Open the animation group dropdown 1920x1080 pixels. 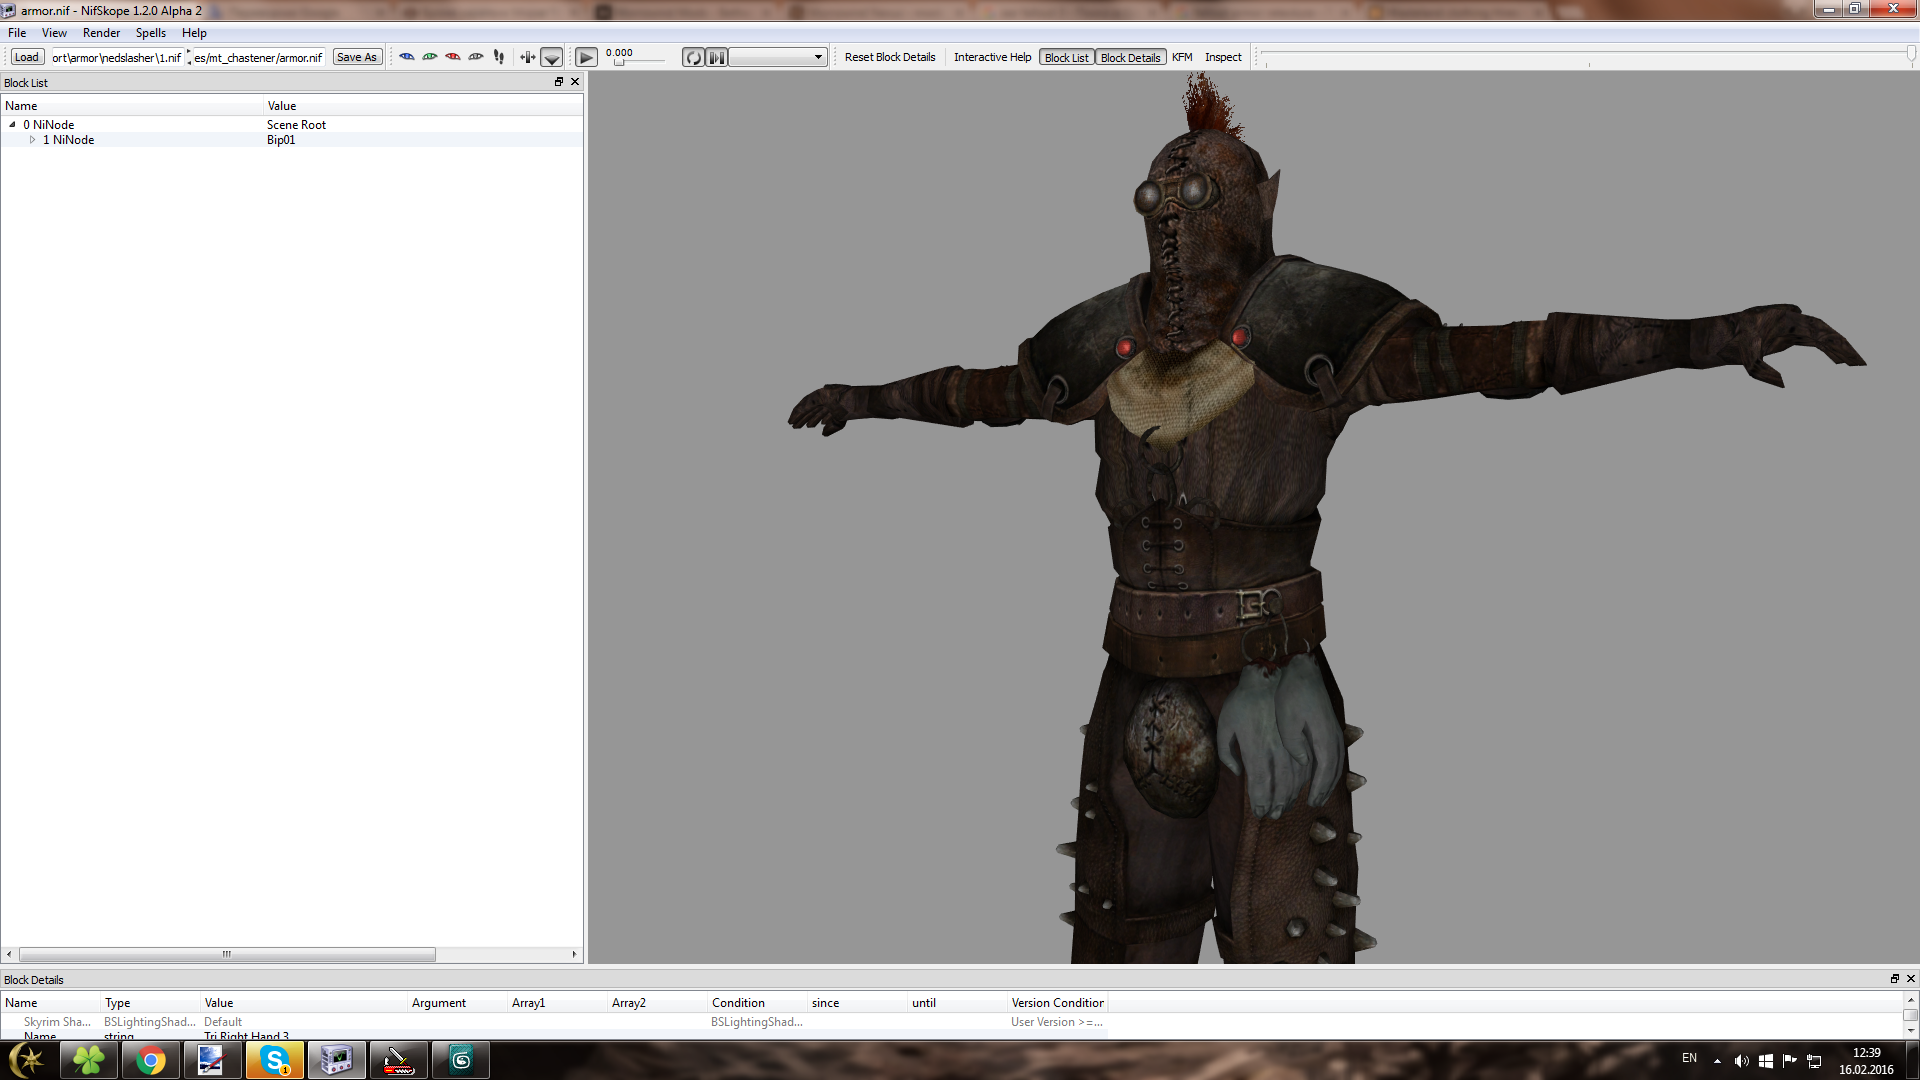pyautogui.click(x=778, y=57)
